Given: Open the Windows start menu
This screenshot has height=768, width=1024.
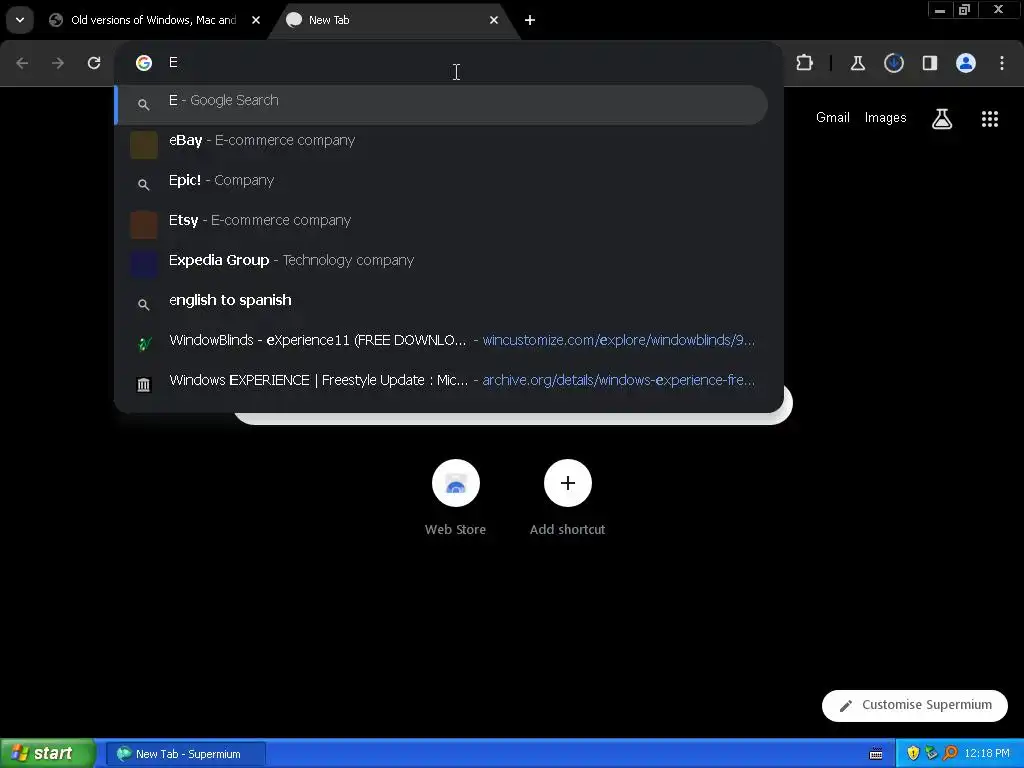Looking at the screenshot, I should coord(48,754).
